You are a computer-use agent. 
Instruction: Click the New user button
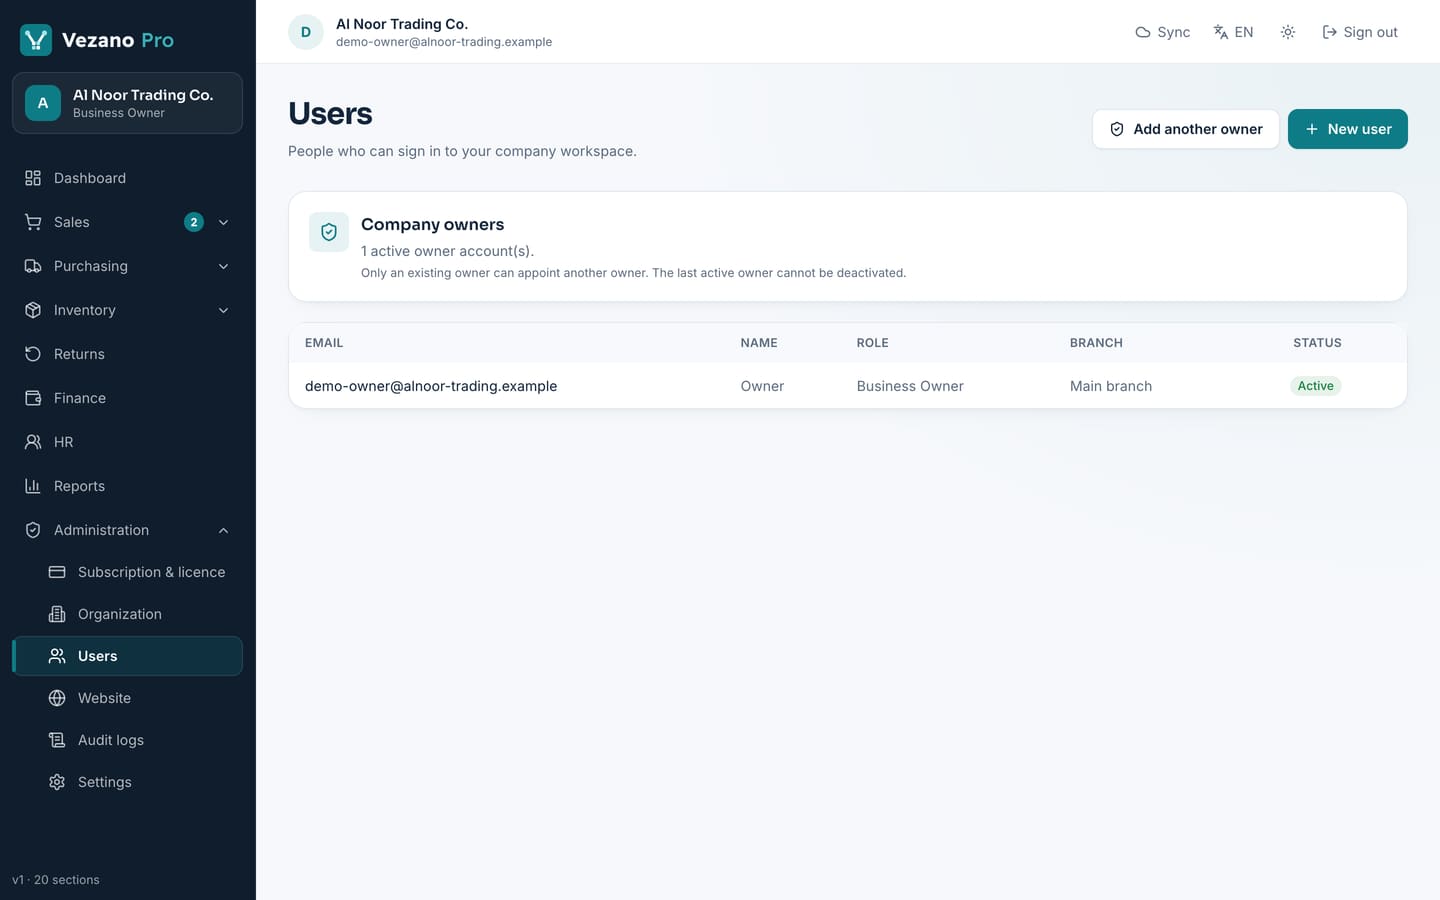pyautogui.click(x=1348, y=129)
